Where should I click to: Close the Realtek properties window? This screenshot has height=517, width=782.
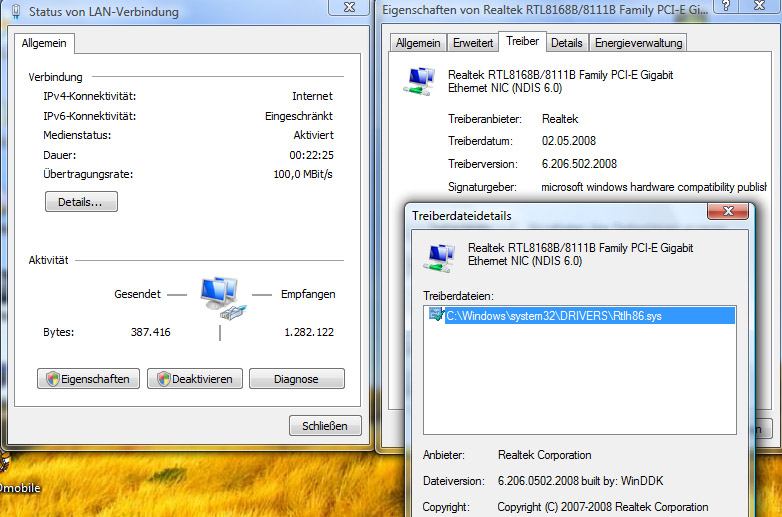(x=760, y=6)
